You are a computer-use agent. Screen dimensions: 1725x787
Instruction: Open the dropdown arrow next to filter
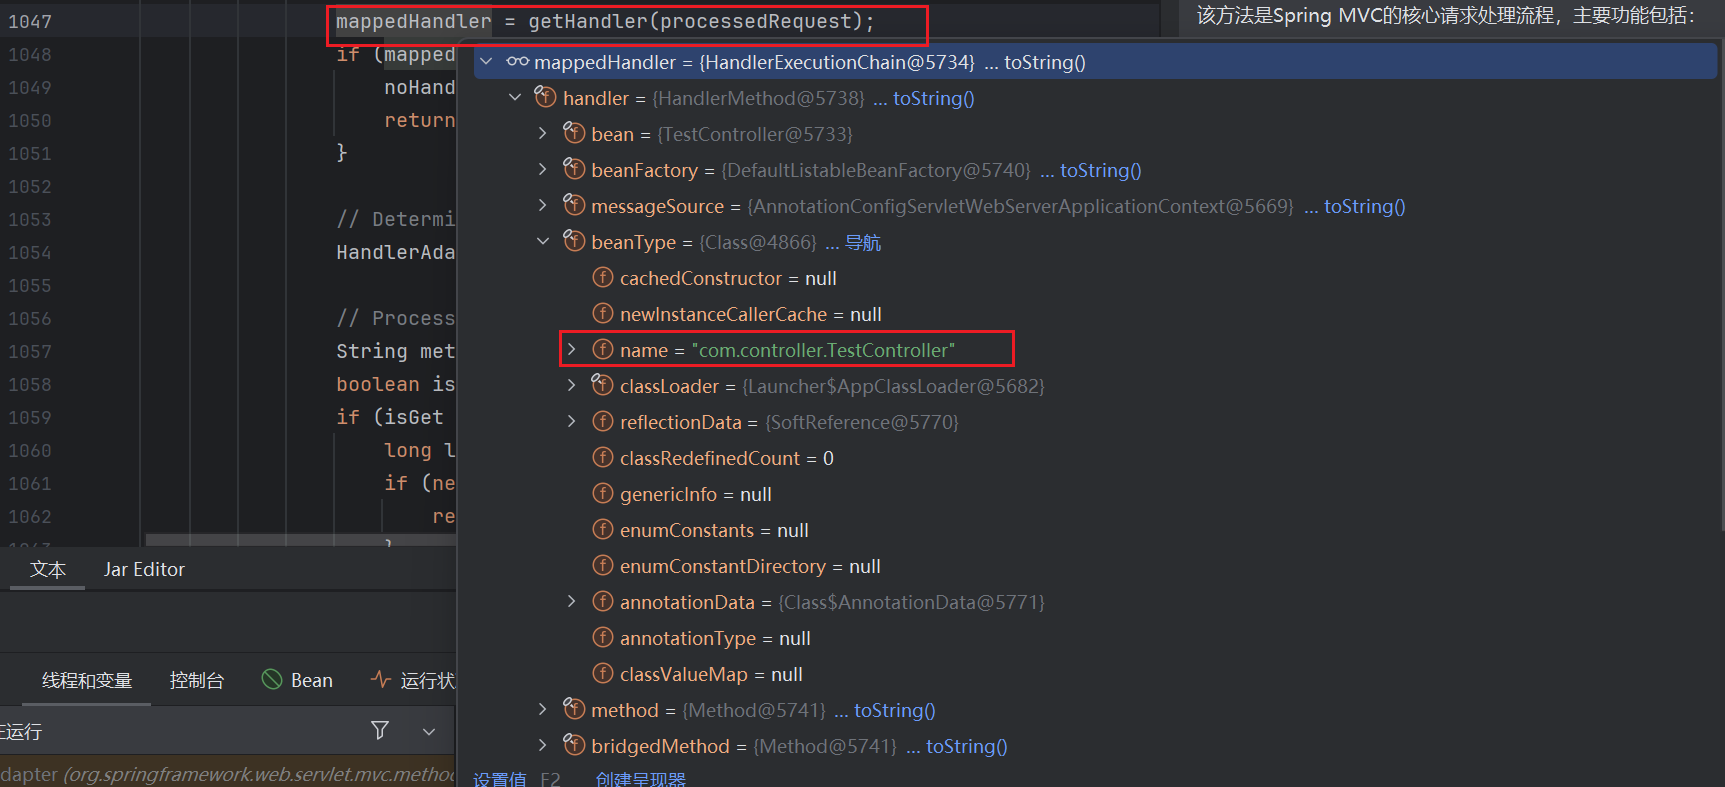[x=429, y=732]
